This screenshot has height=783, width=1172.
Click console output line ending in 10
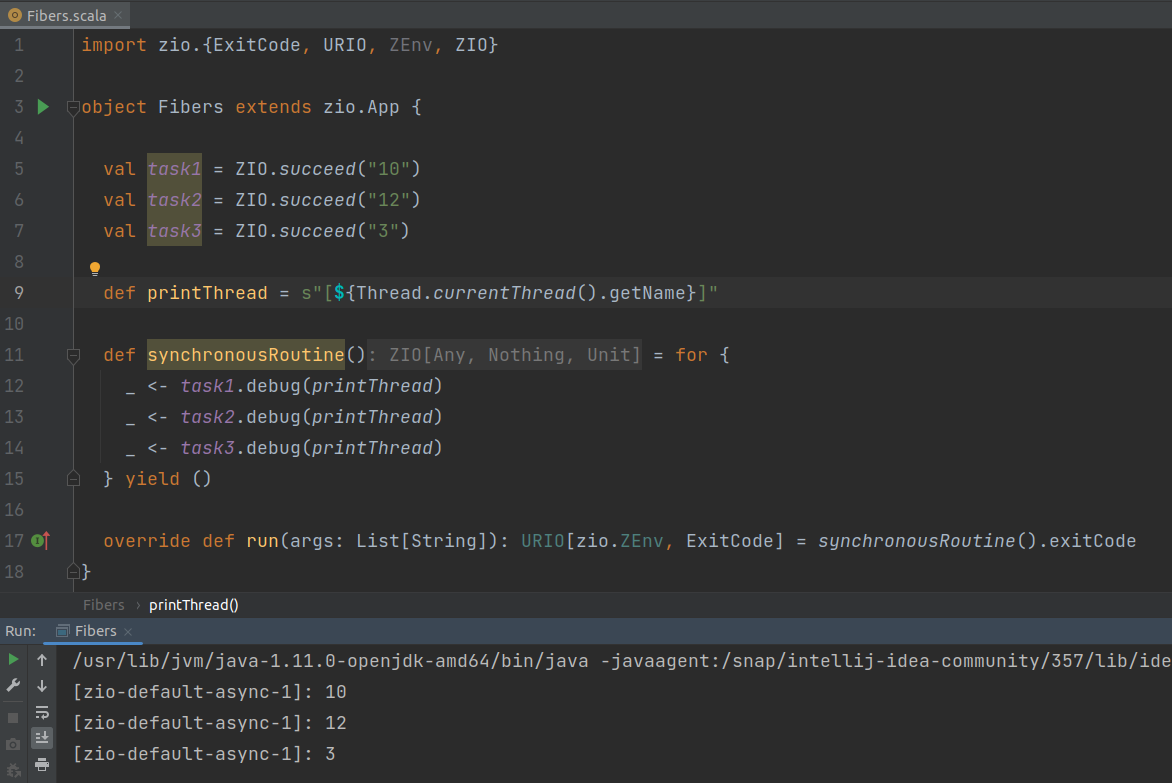[x=209, y=692]
